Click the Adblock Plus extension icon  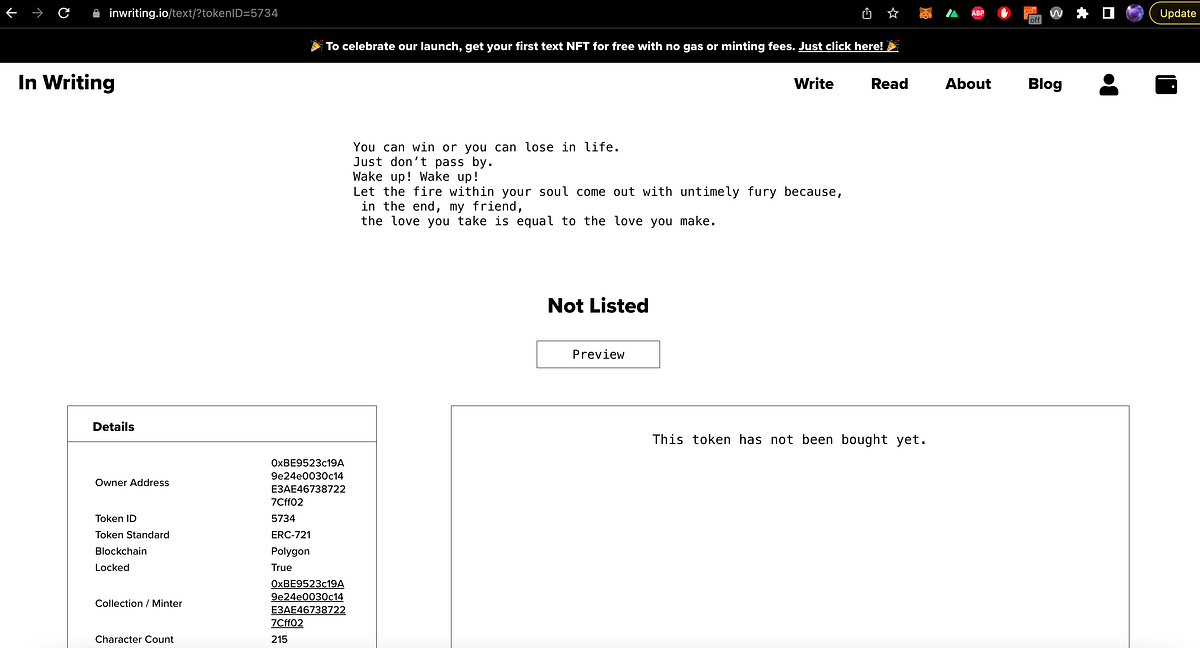click(978, 13)
